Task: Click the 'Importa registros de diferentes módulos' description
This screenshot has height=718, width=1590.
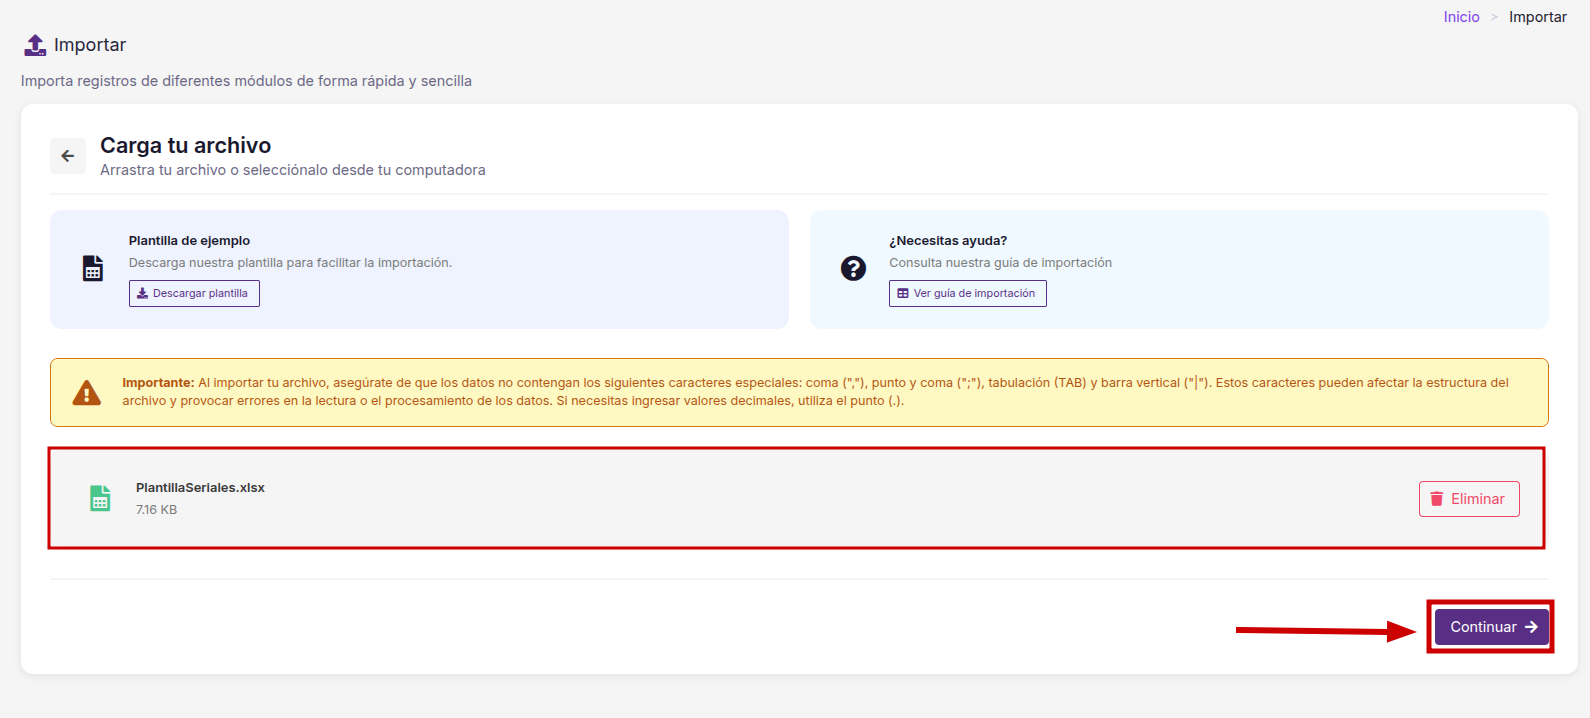Action: coord(246,81)
